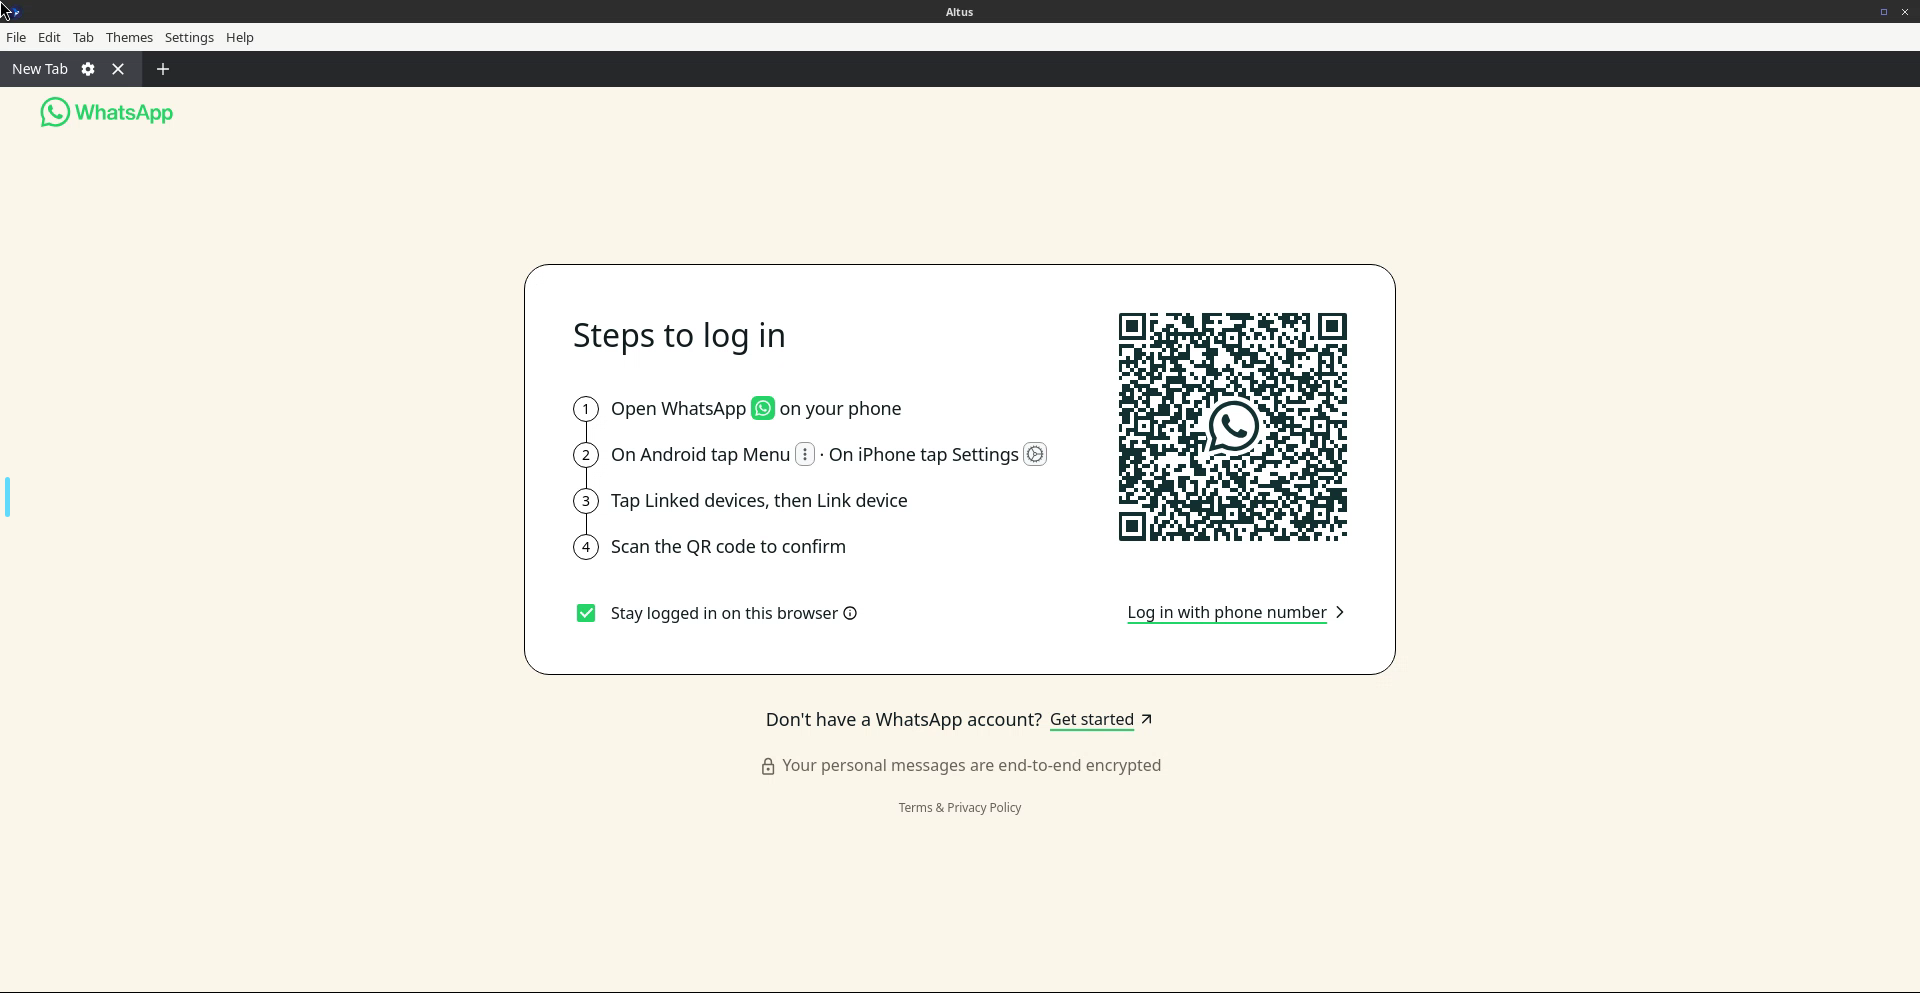
Task: Open the File menu
Action: point(16,37)
